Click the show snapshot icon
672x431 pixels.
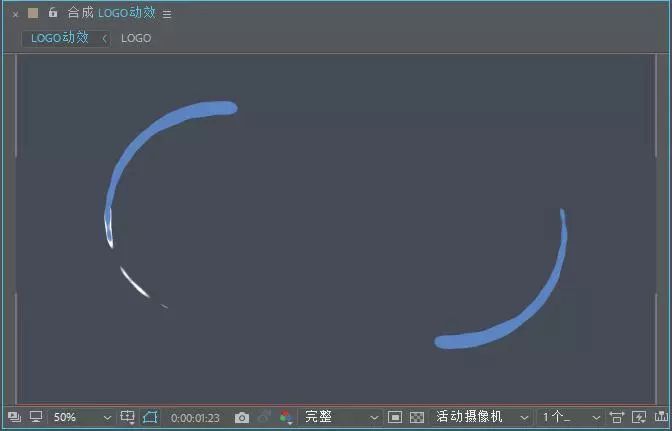point(264,417)
